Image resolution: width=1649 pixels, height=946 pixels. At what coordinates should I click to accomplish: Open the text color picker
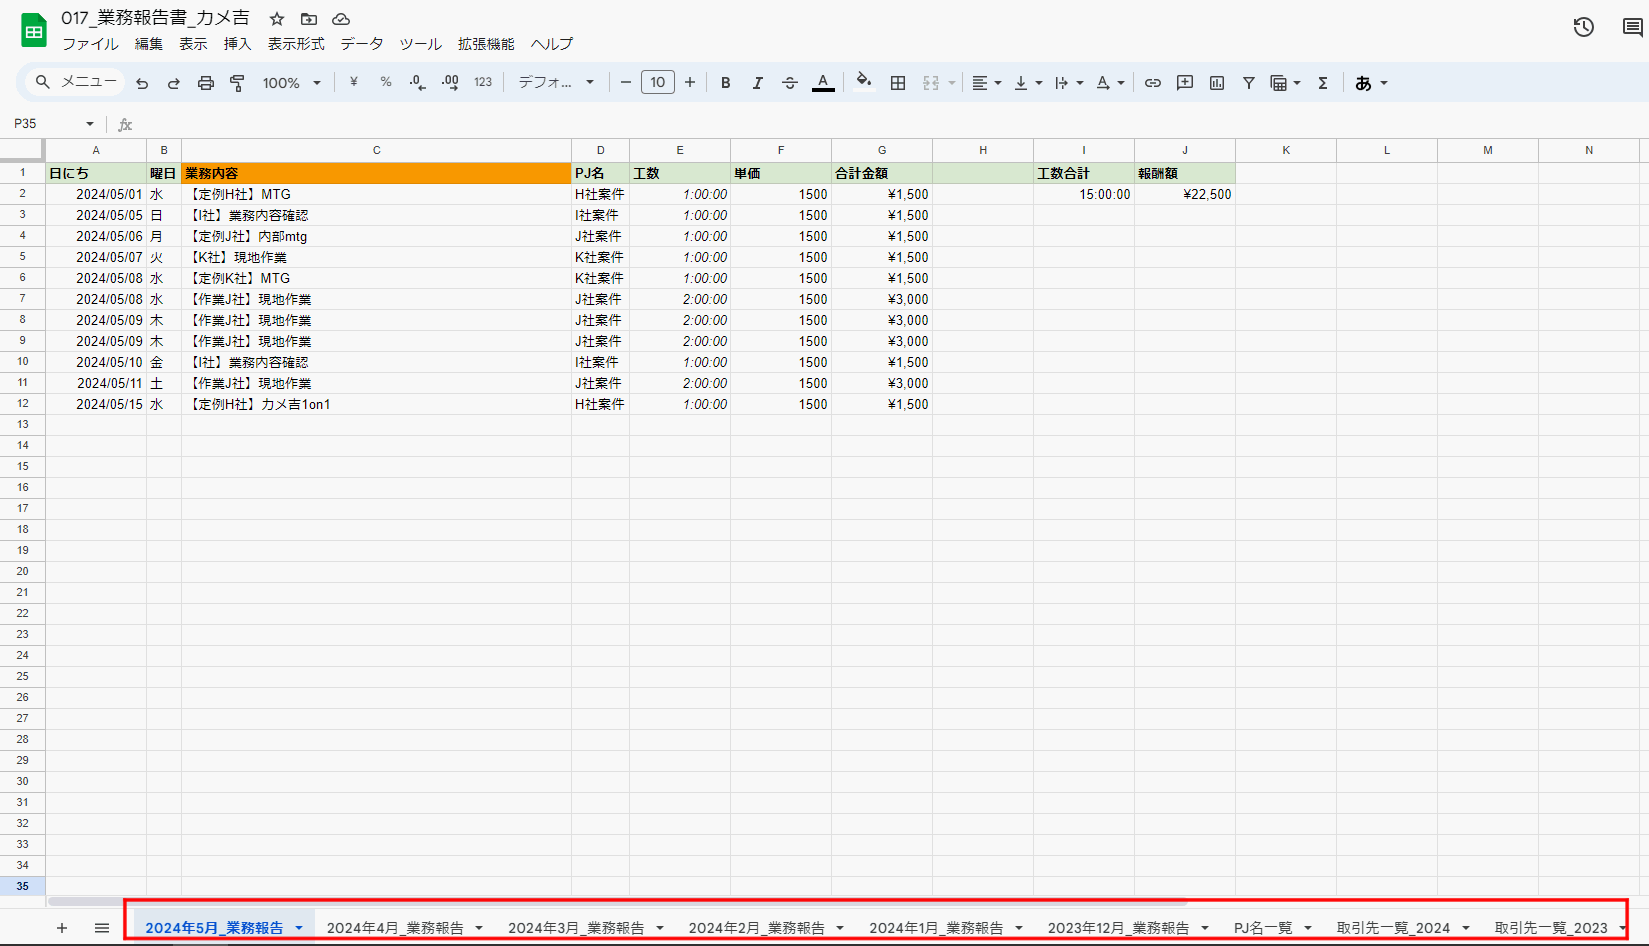(823, 83)
